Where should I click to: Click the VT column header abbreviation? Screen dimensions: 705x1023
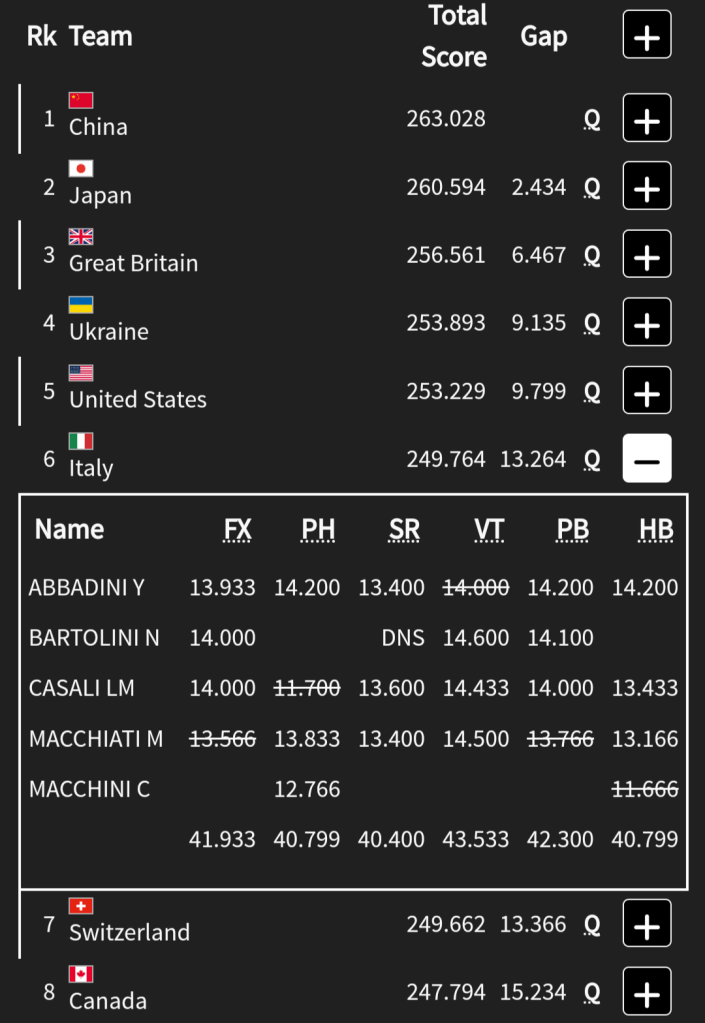pos(489,529)
